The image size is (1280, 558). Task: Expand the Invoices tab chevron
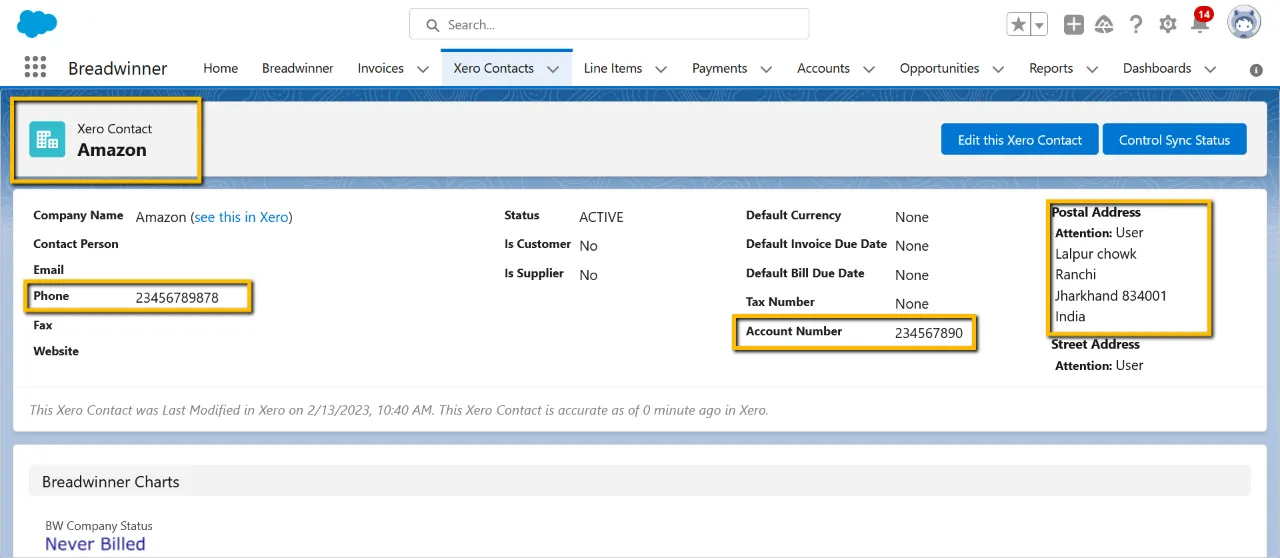(423, 69)
